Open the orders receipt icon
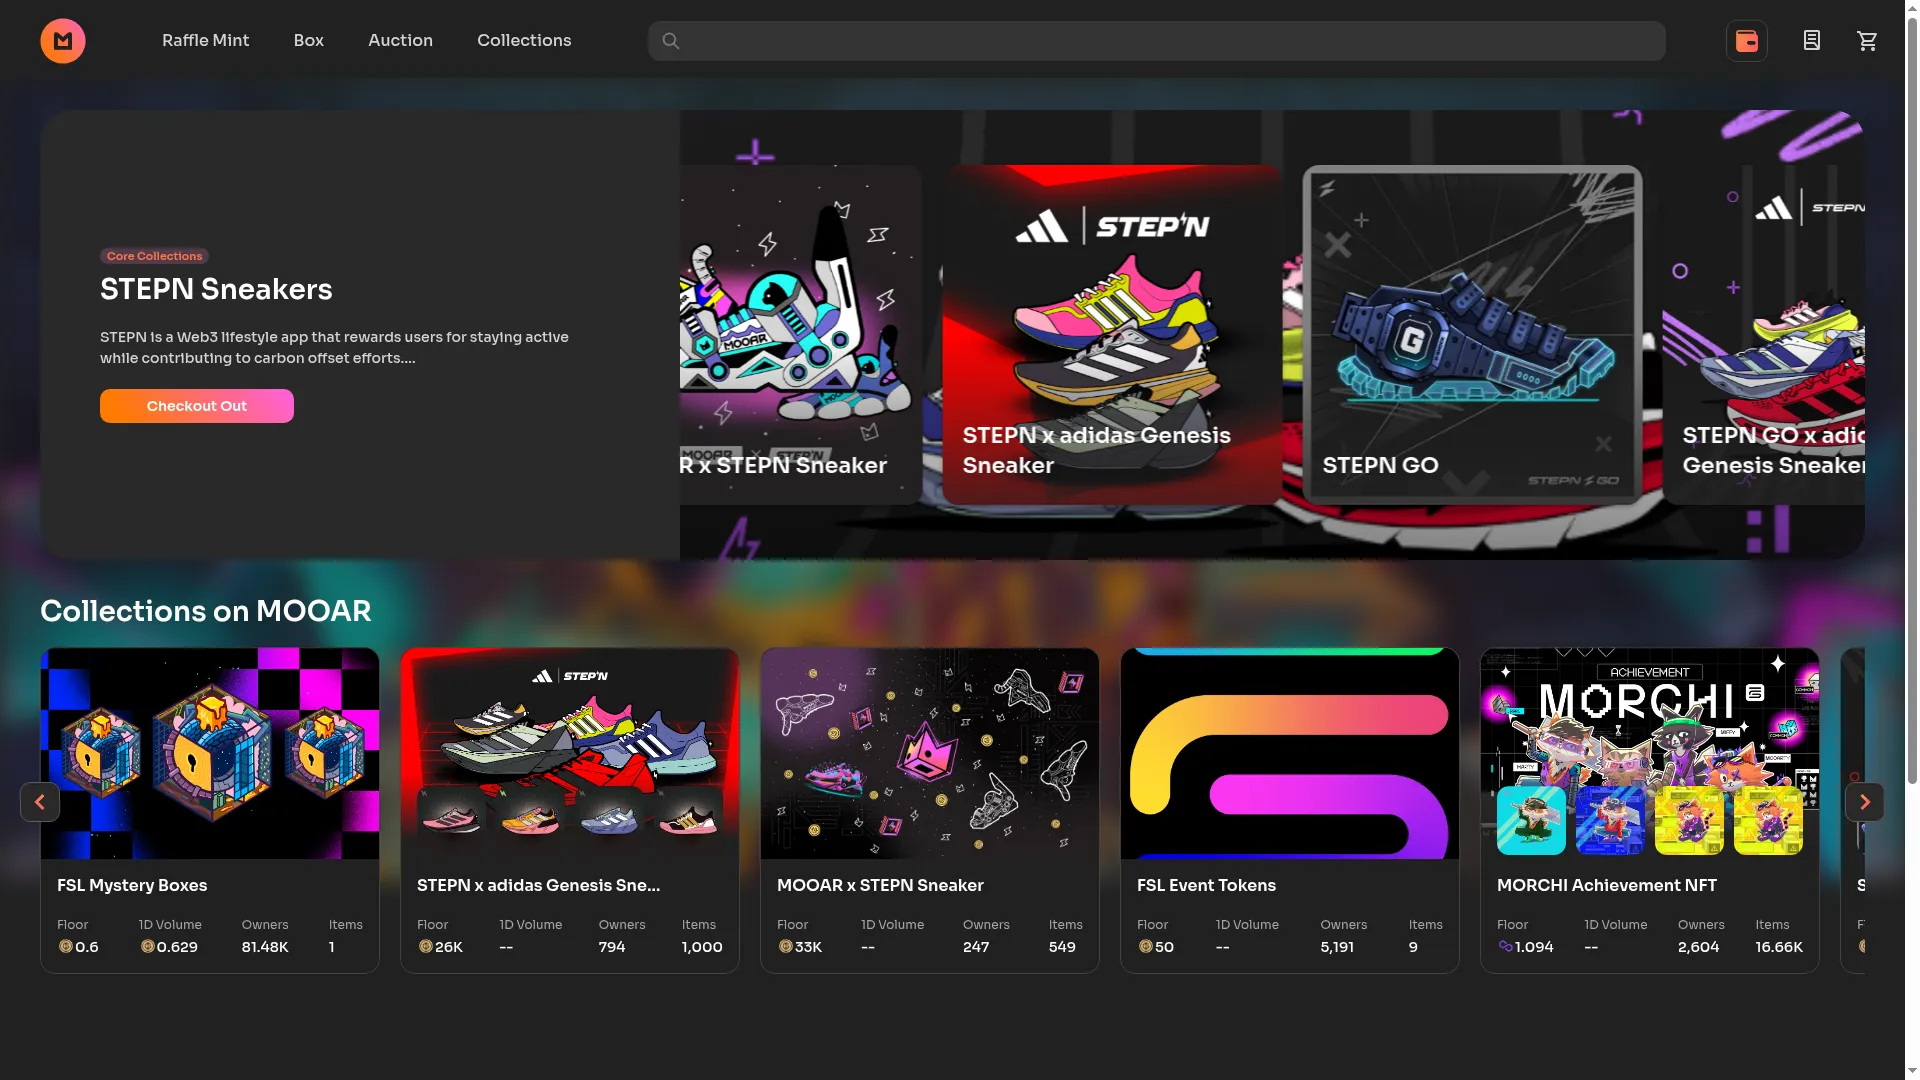Image resolution: width=1920 pixels, height=1080 pixels. point(1811,41)
